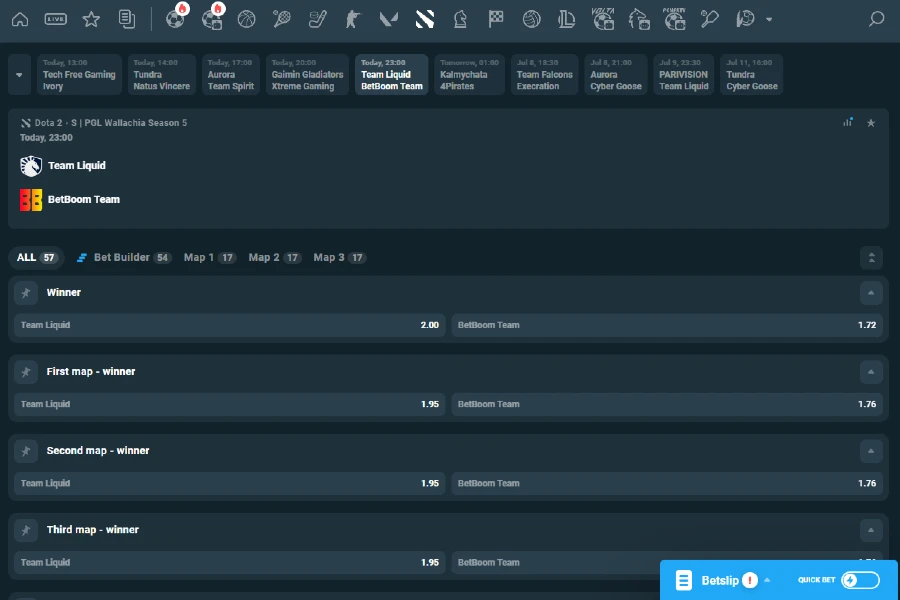The width and height of the screenshot is (900, 600).
Task: Open the matches carousel dropdown arrow
Action: (18, 74)
